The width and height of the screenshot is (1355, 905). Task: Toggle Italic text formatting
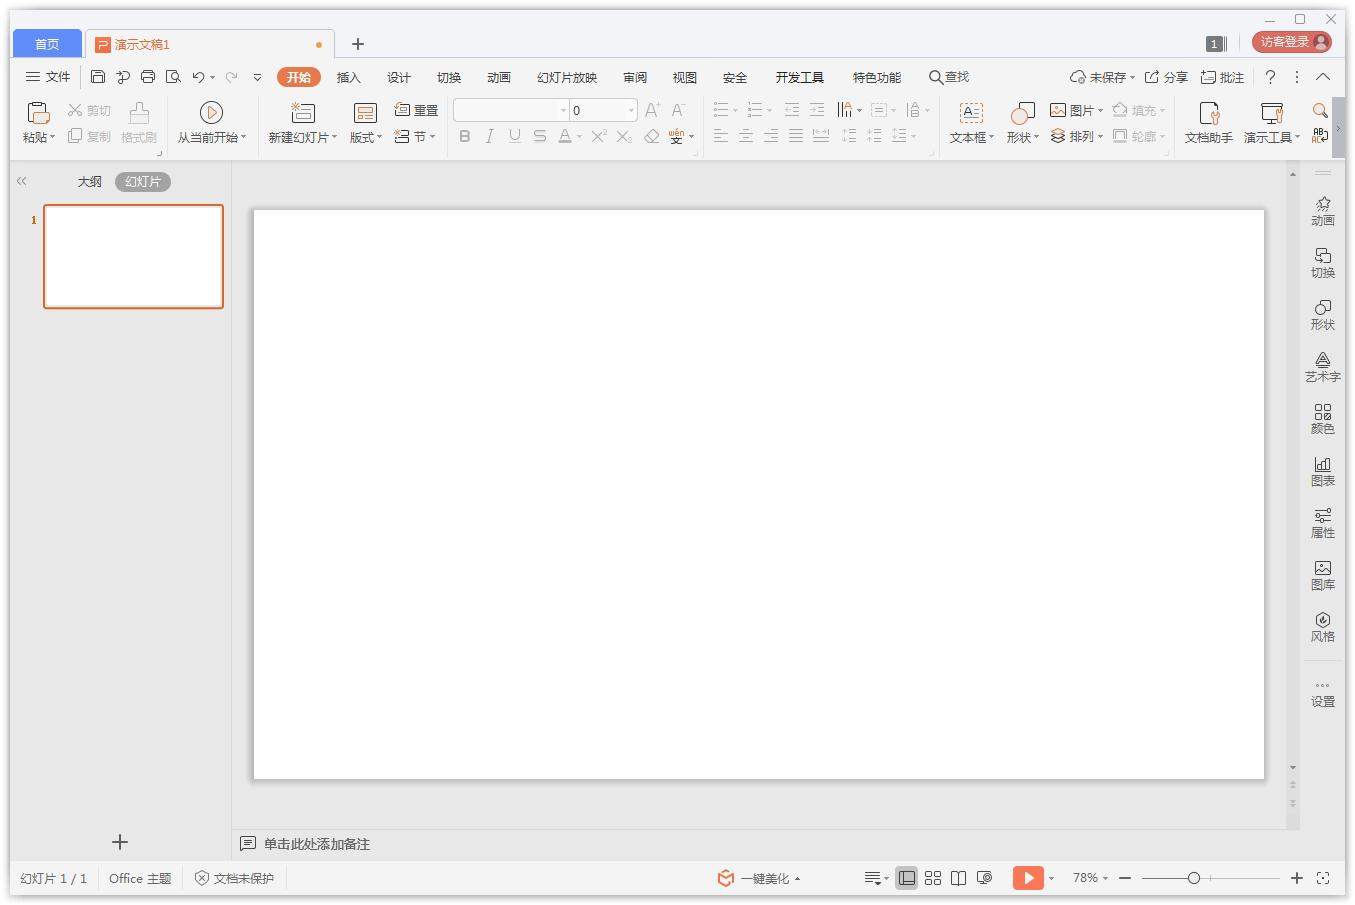(489, 137)
